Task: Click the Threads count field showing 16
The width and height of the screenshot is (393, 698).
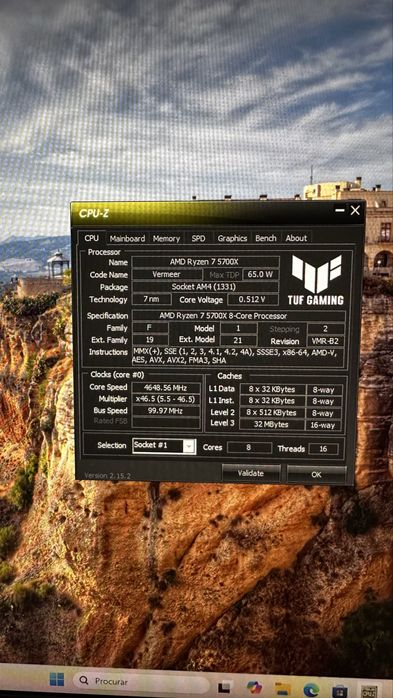Action: [323, 449]
